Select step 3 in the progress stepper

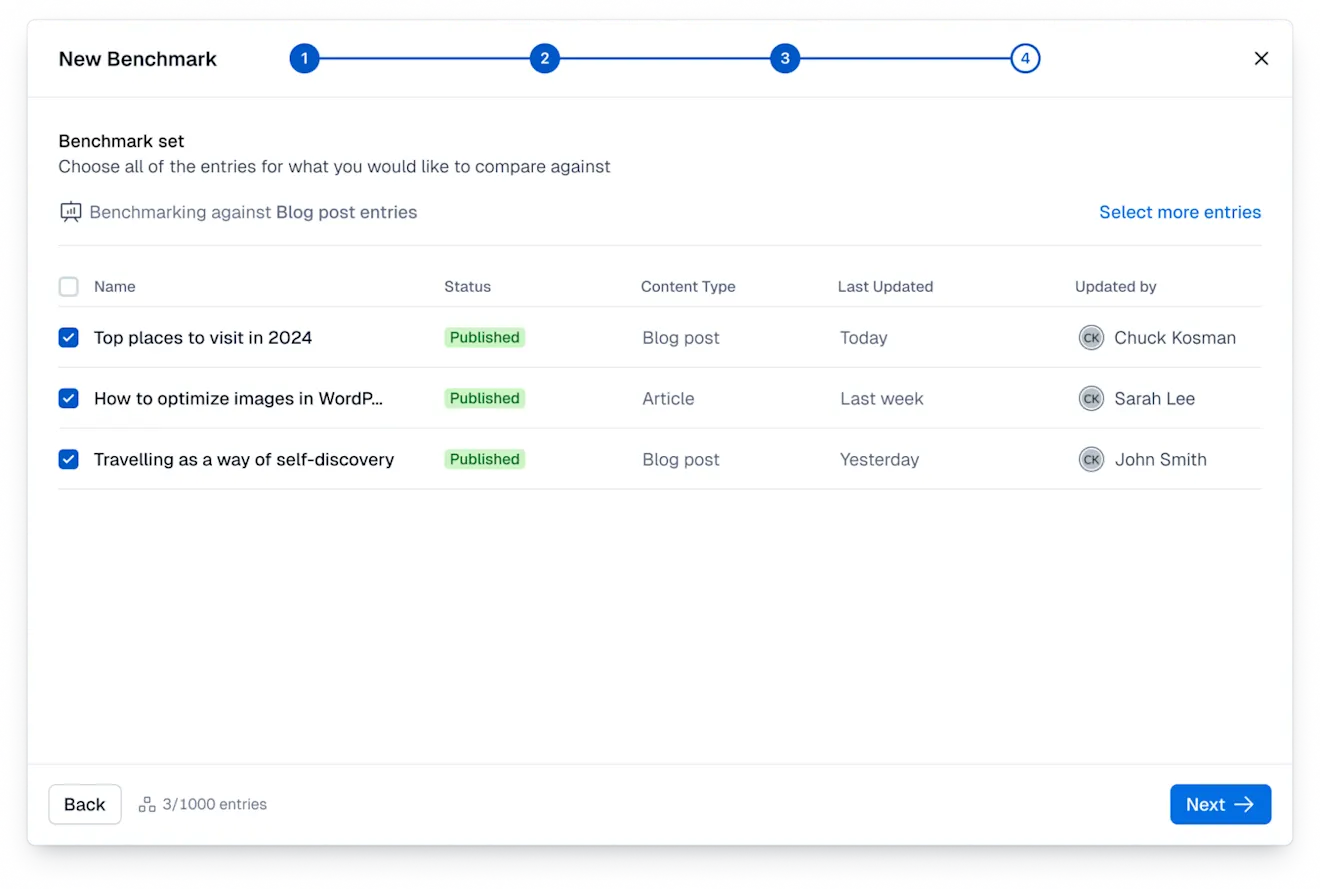point(785,58)
